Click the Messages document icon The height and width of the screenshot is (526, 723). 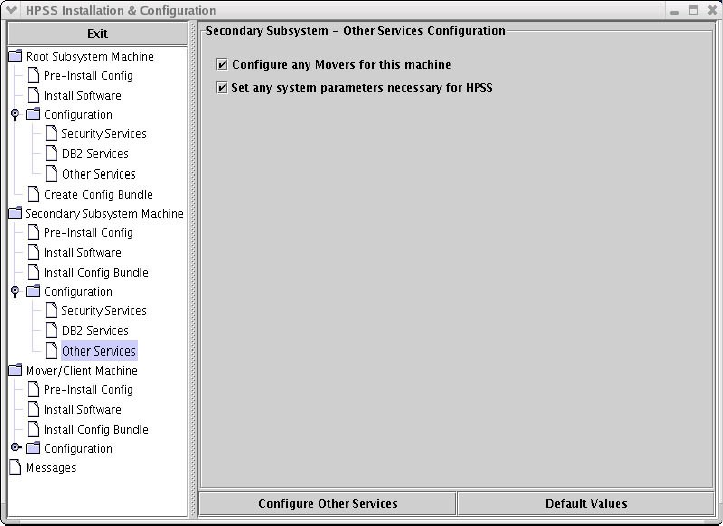pos(16,467)
